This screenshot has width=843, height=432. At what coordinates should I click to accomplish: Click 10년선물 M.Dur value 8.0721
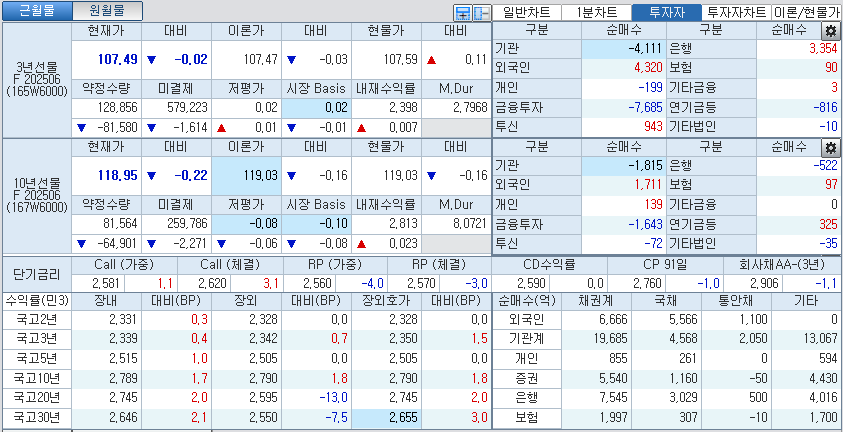[x=470, y=224]
